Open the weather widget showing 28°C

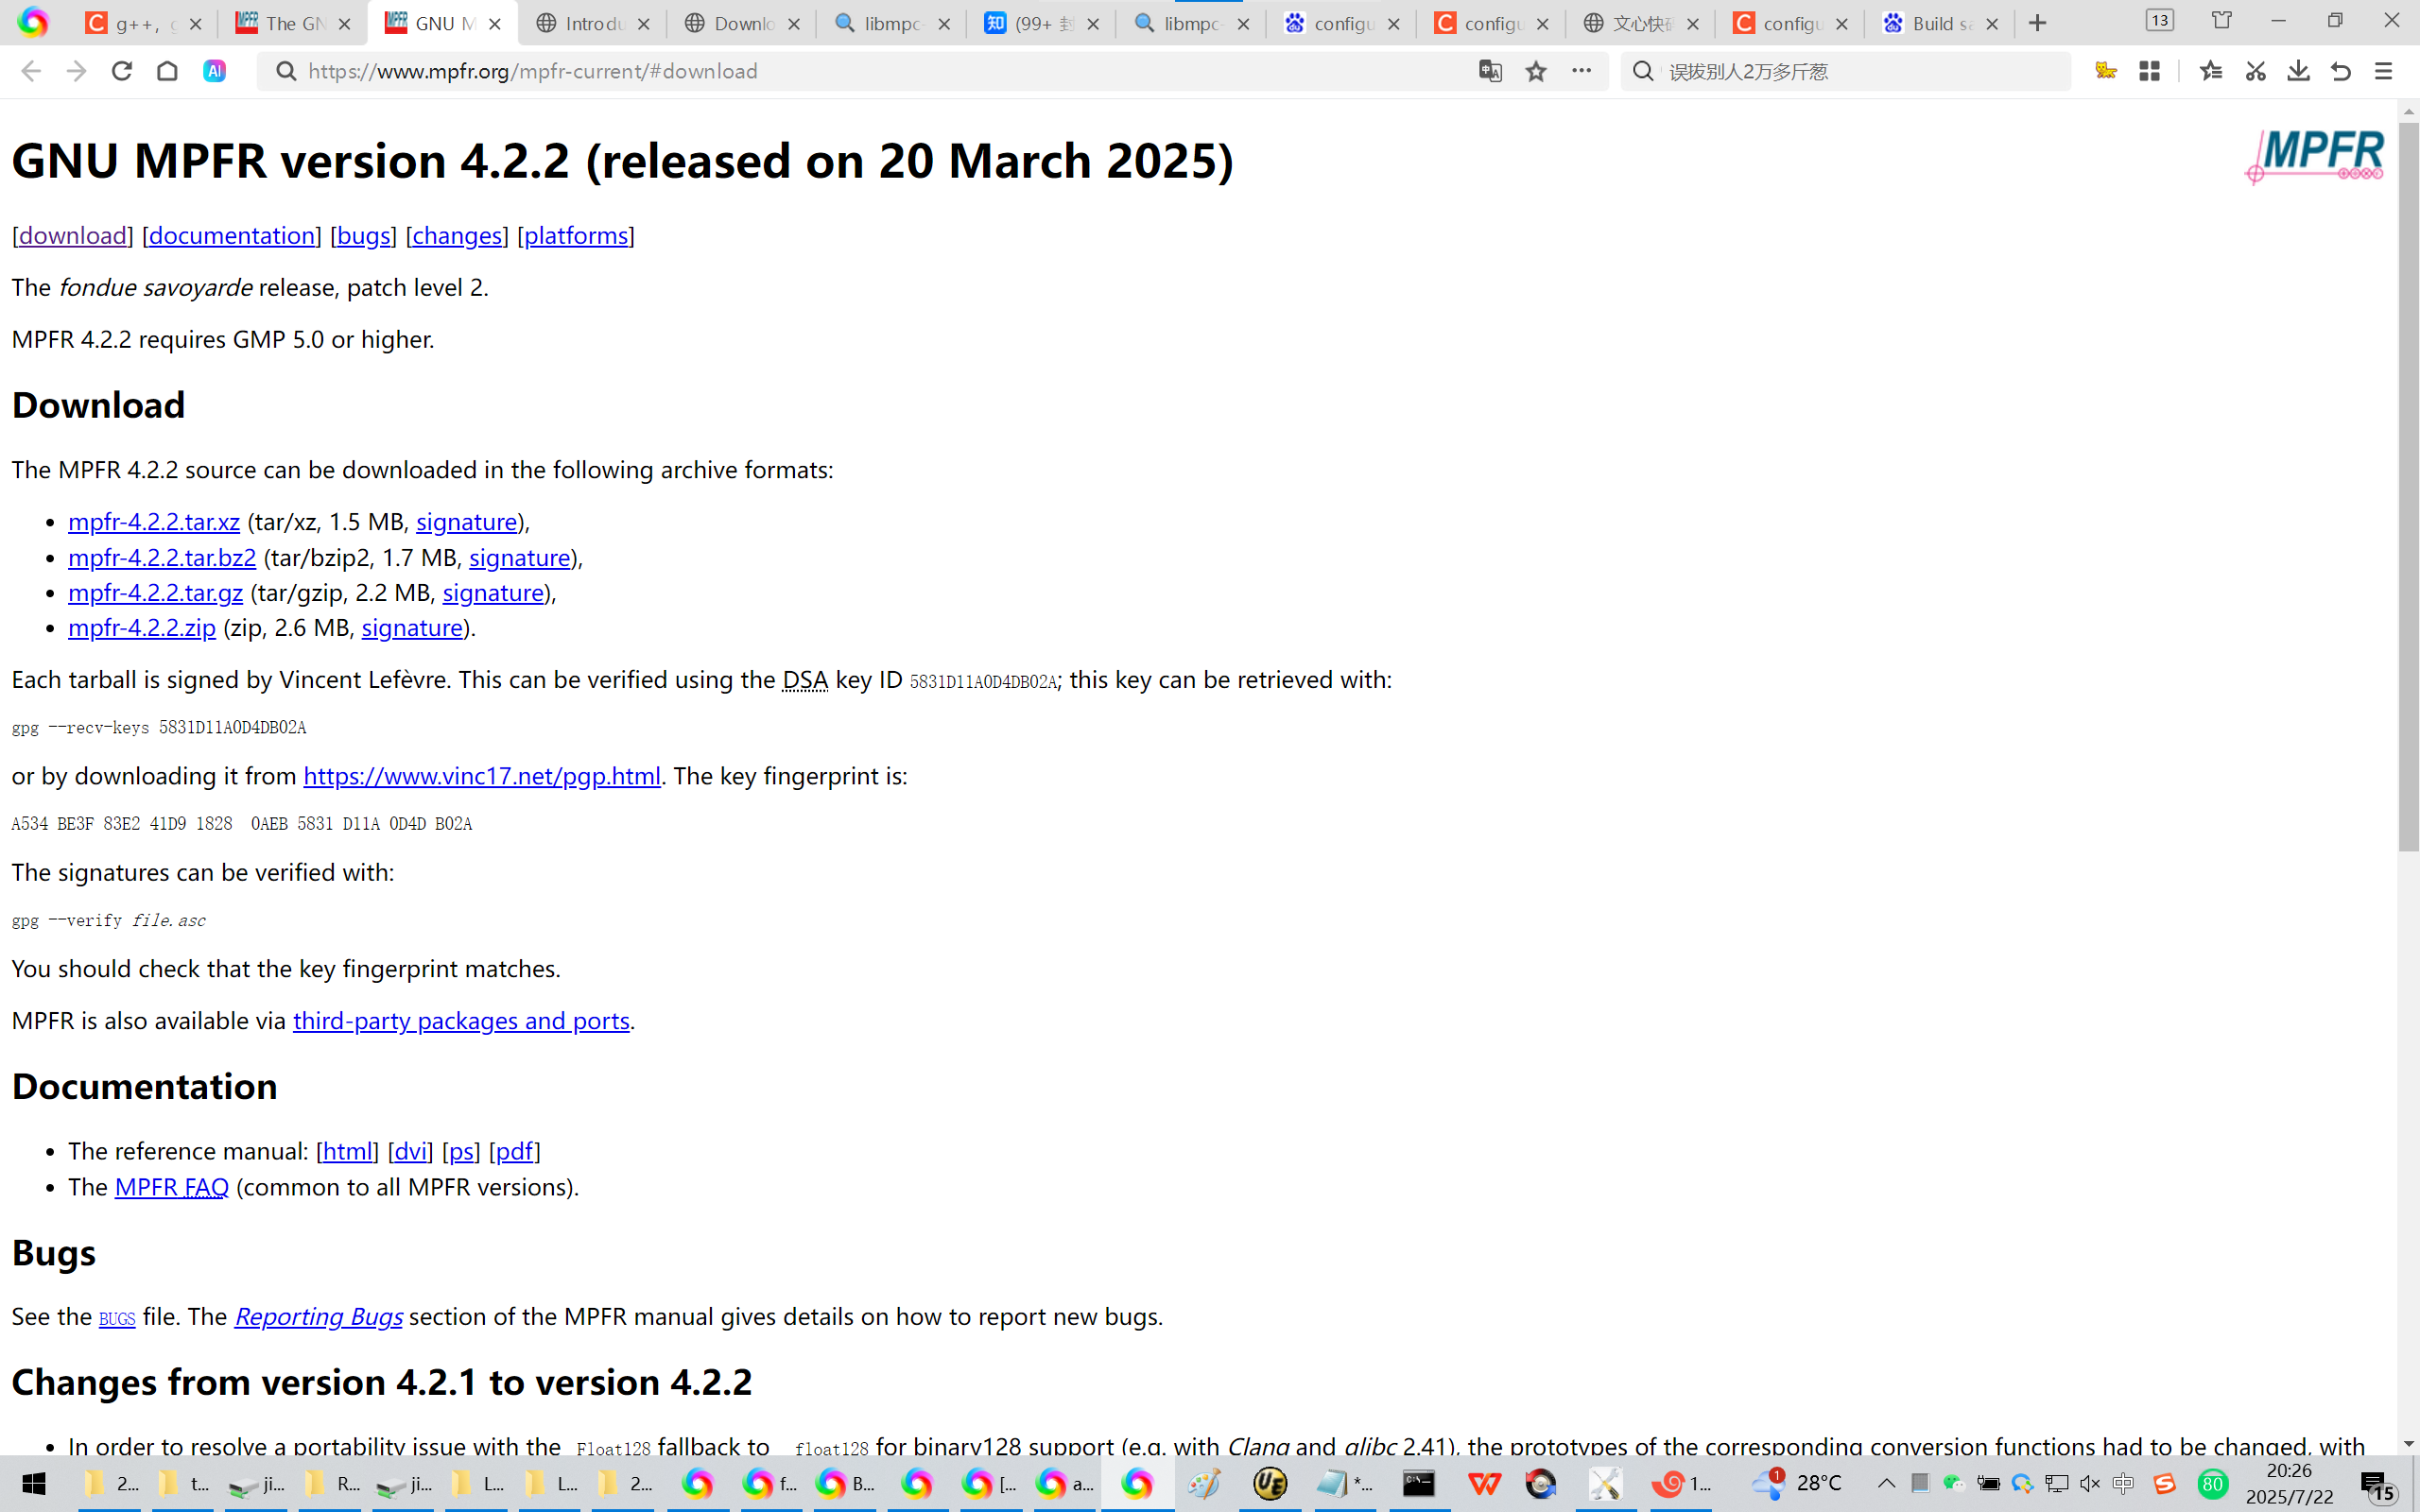click(1797, 1484)
